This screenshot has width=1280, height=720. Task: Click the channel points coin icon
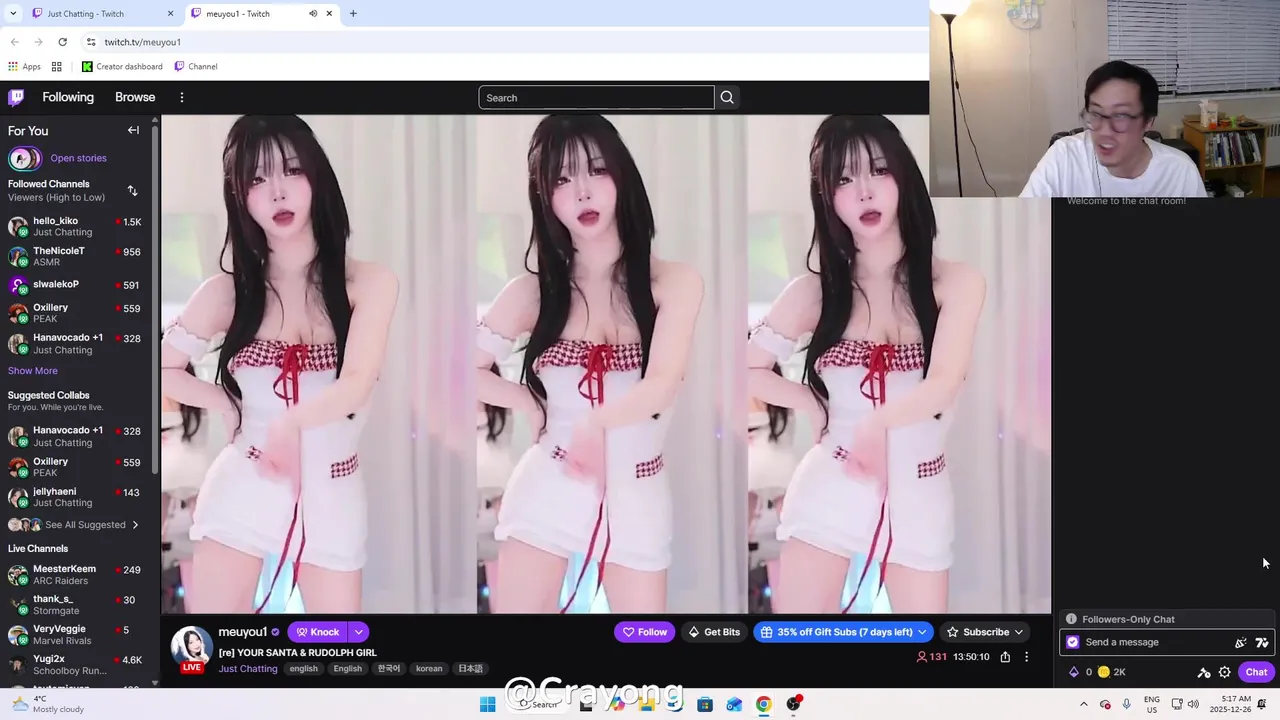click(x=1104, y=672)
